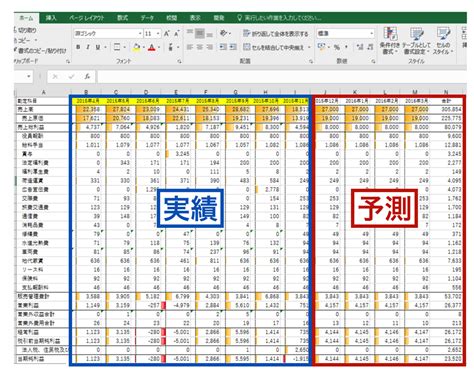Click the cut (切り取り) icon

(x=15, y=30)
